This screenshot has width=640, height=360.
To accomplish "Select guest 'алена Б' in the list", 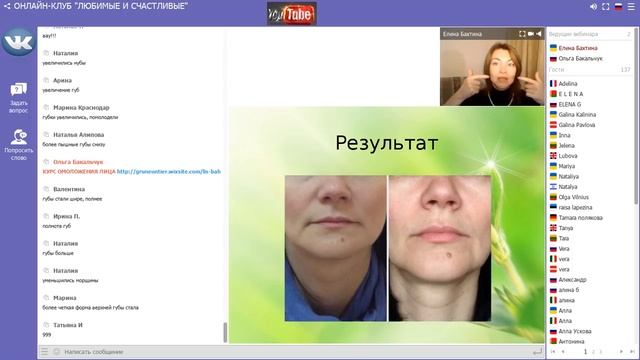I will [569, 290].
